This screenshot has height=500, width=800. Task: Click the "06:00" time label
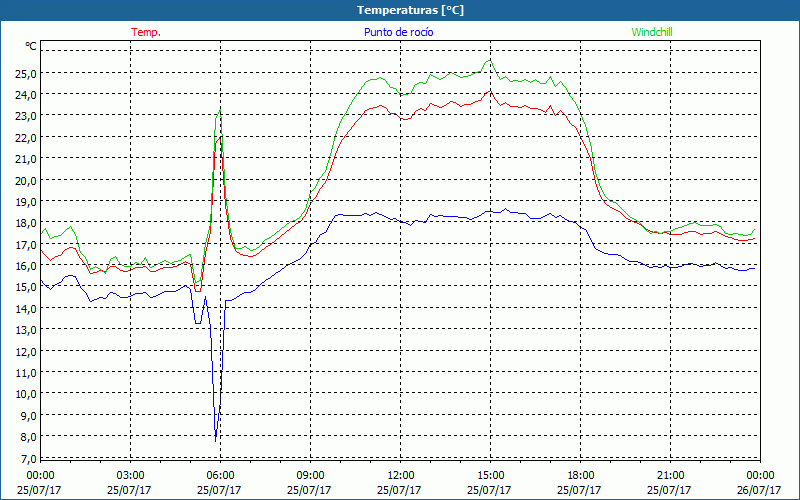point(220,476)
